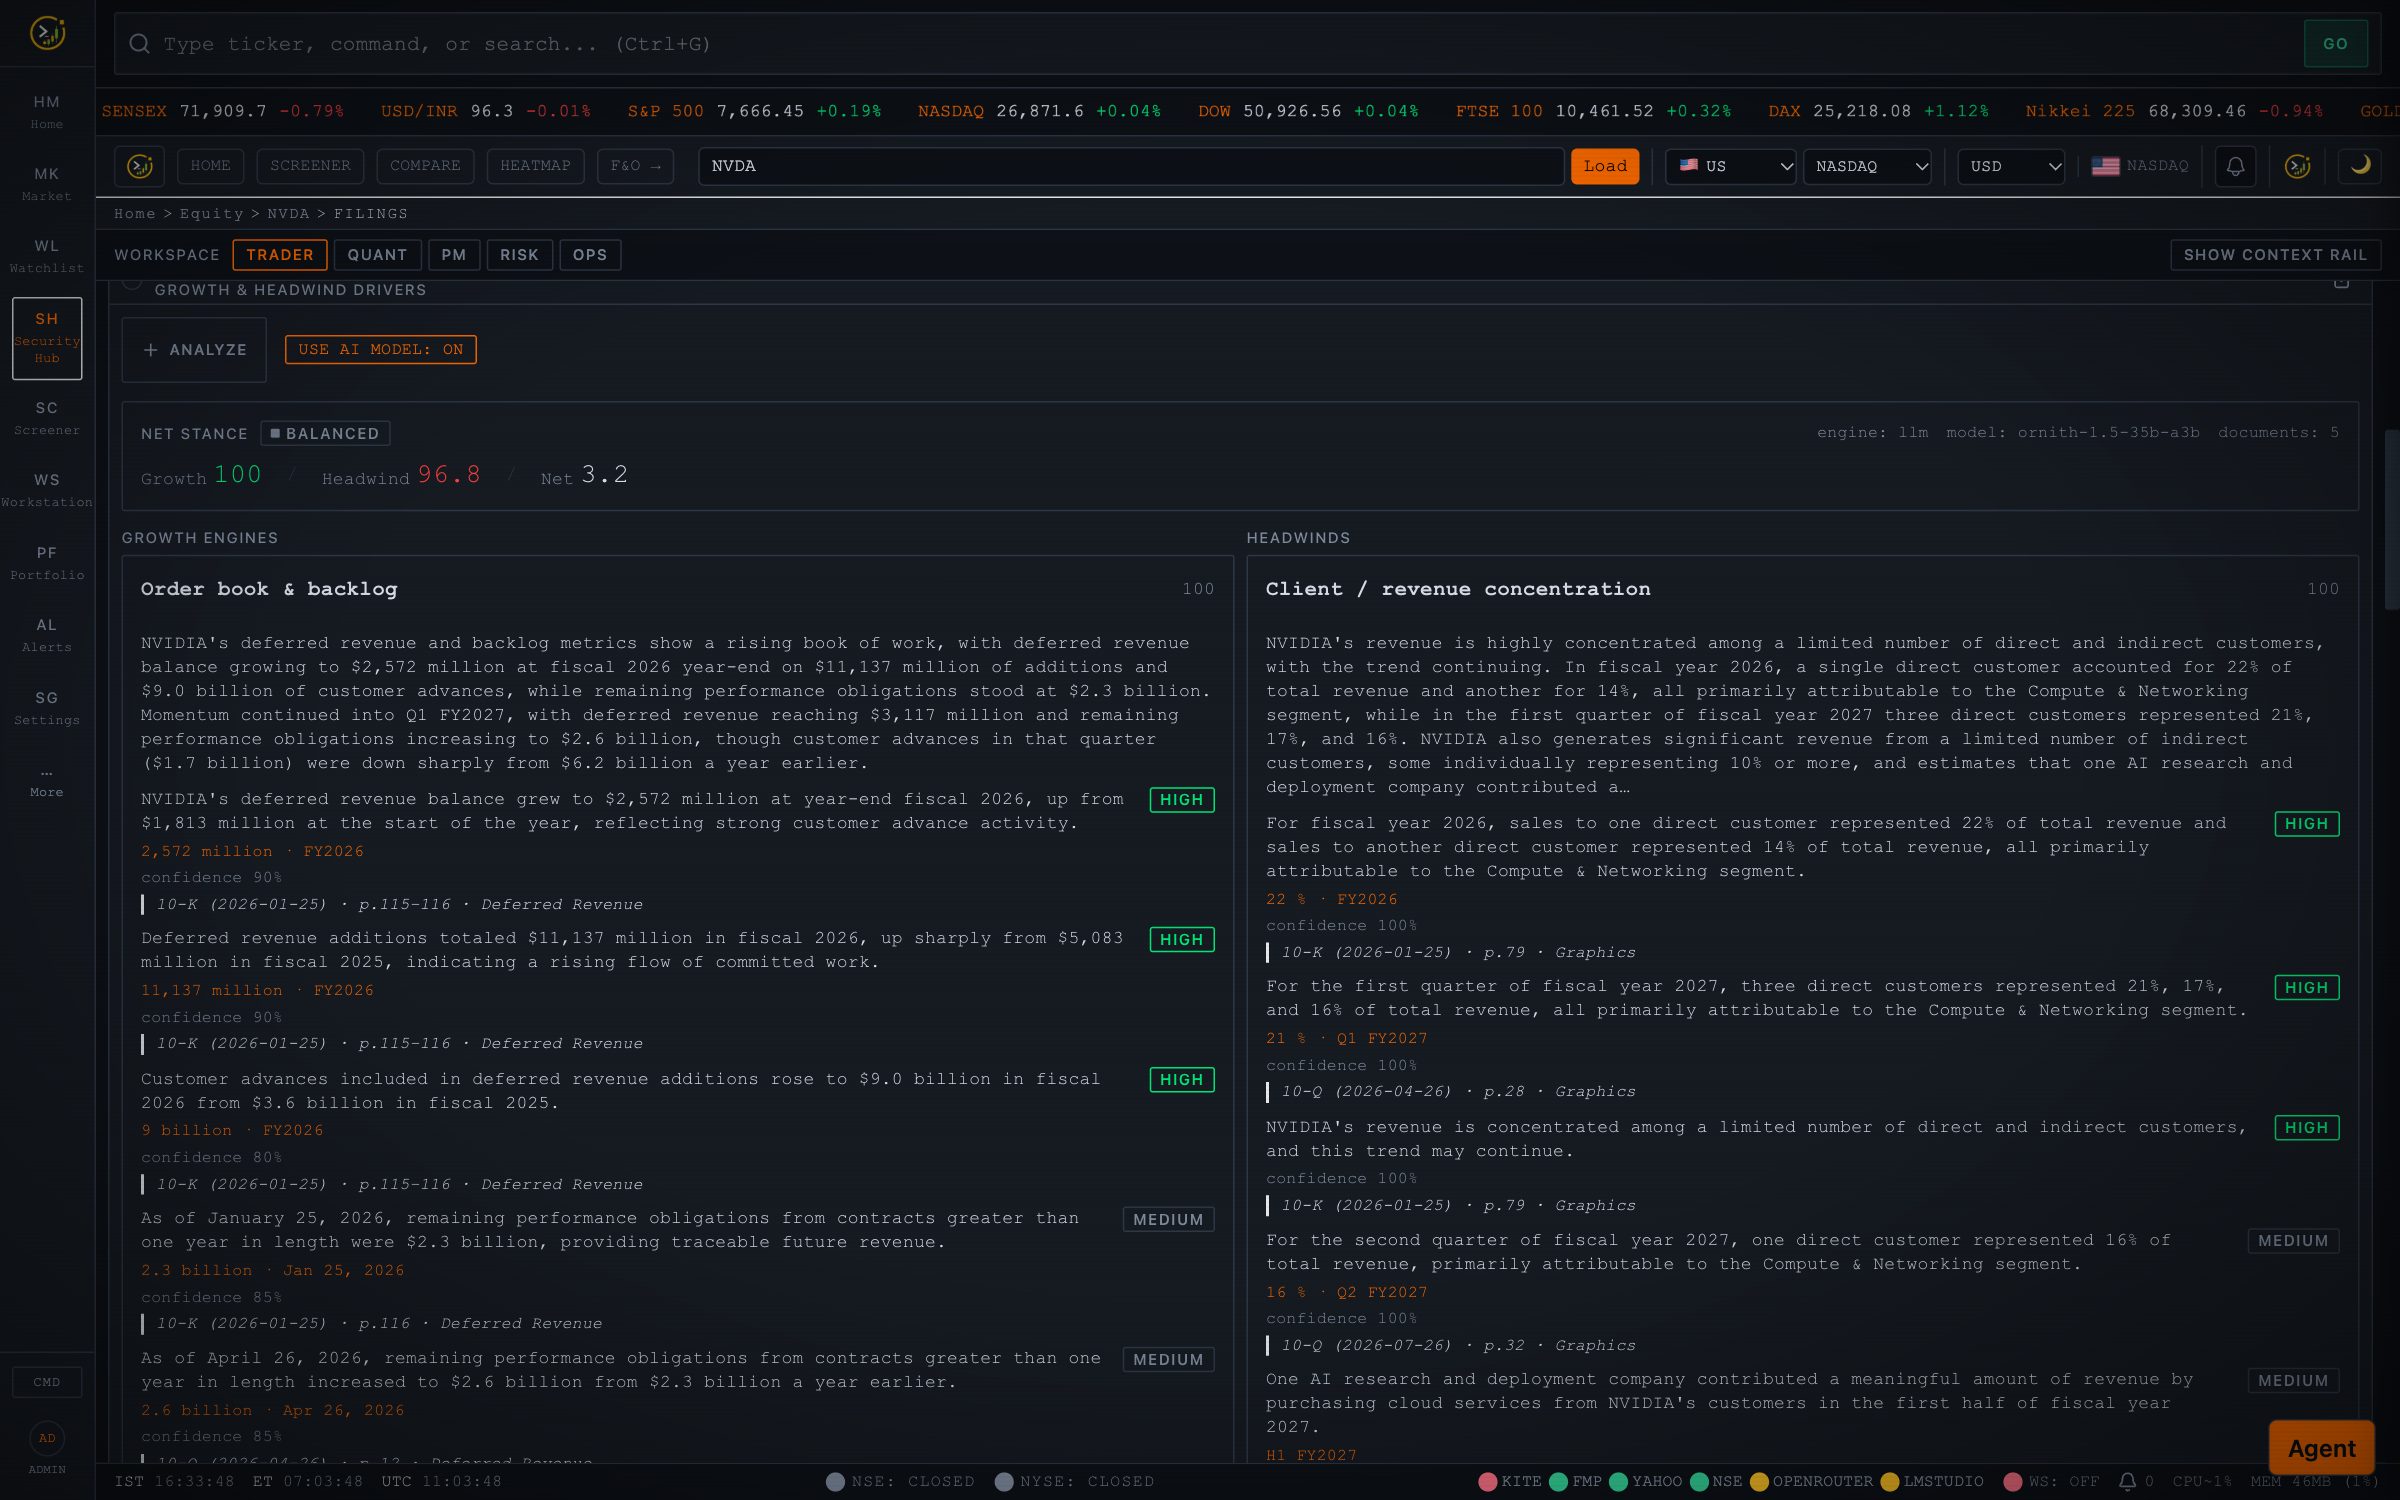Click the SCREENER toolbar button
This screenshot has width=2400, height=1500.
(310, 166)
